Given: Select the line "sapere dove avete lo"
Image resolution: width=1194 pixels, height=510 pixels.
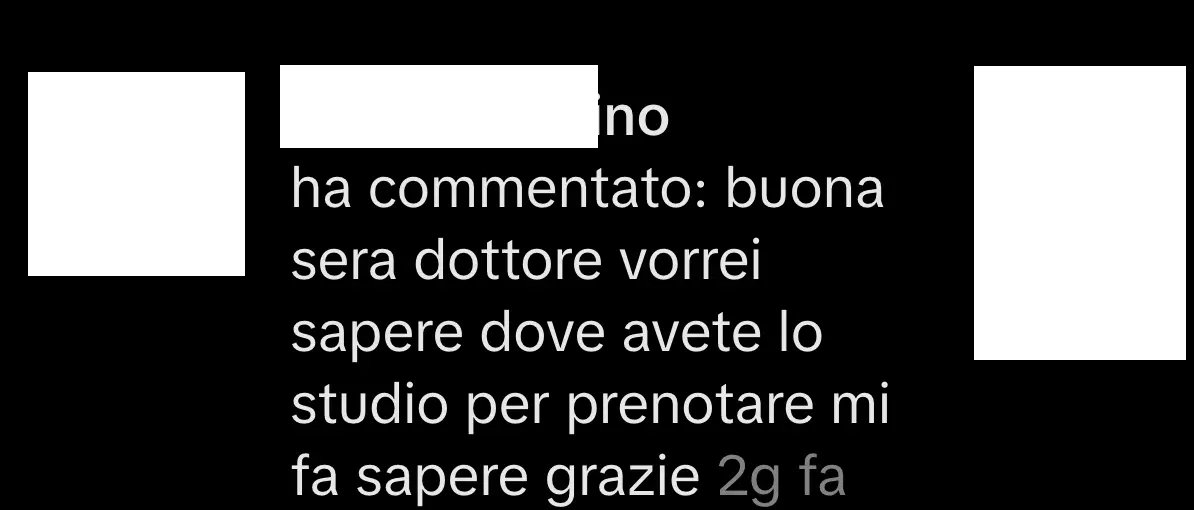Looking at the screenshot, I should pyautogui.click(x=557, y=335).
